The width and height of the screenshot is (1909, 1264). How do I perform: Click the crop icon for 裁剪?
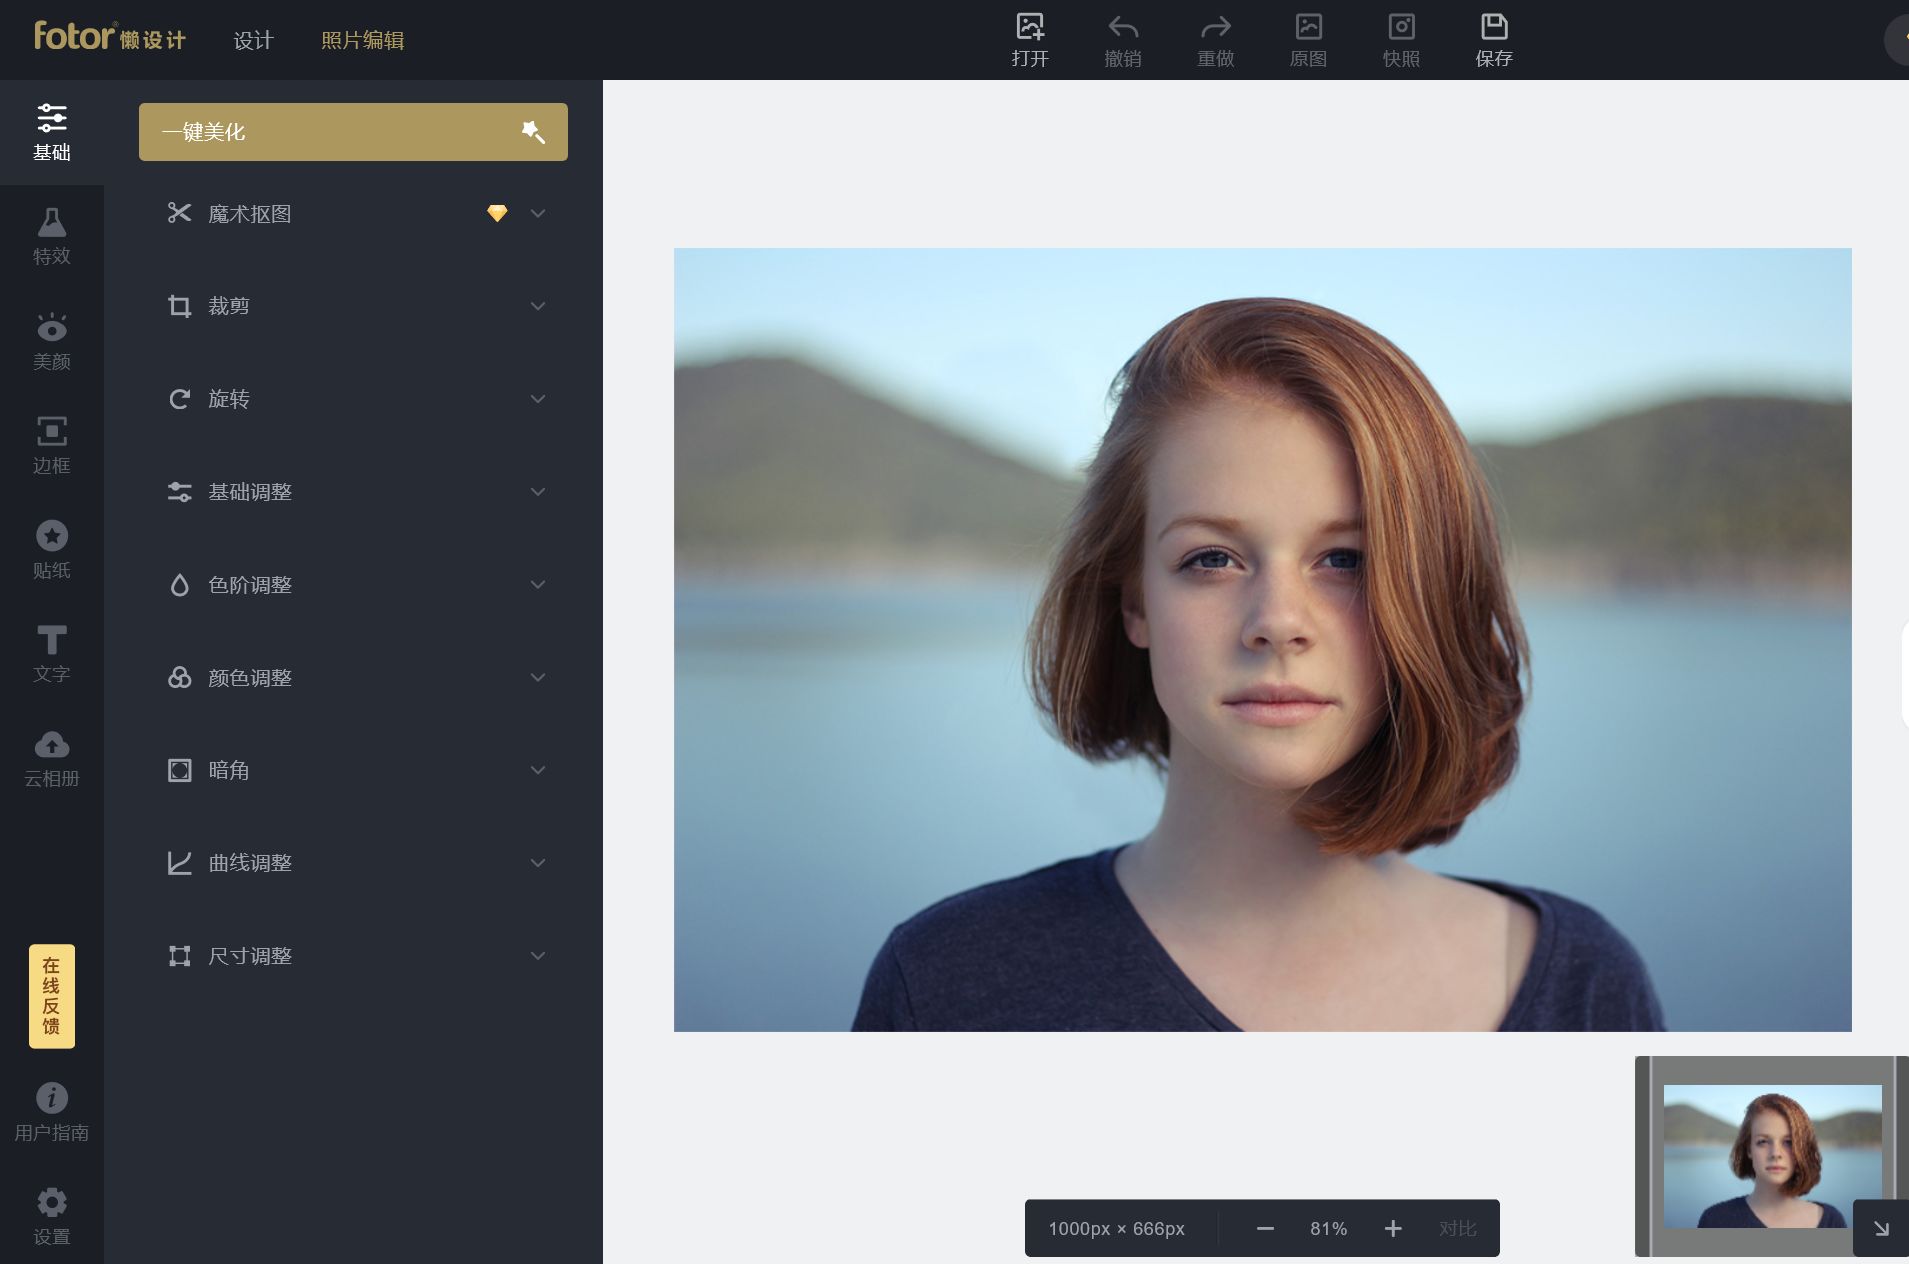(179, 306)
